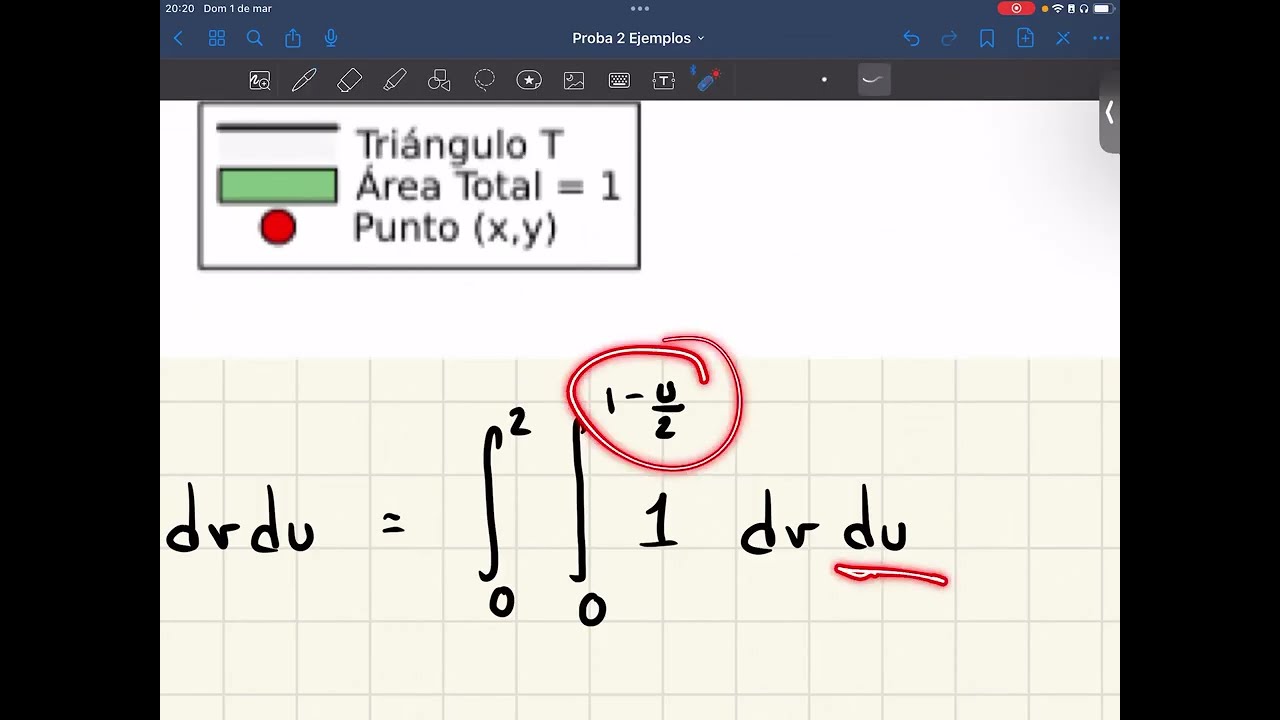
Task: Tap the share/export icon
Action: [x=292, y=38]
